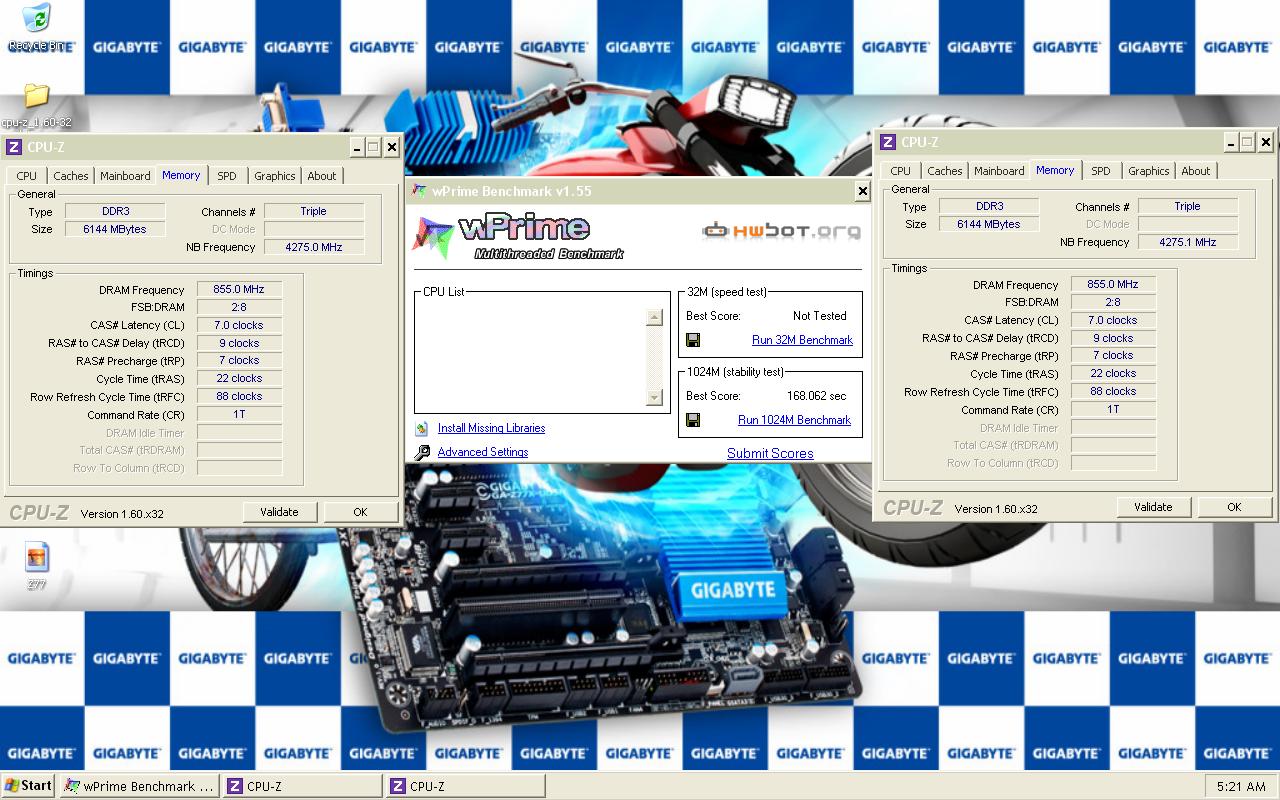Screen dimensions: 1280x800
Task: Click the left CPU-Z title bar icon
Action: coord(14,147)
